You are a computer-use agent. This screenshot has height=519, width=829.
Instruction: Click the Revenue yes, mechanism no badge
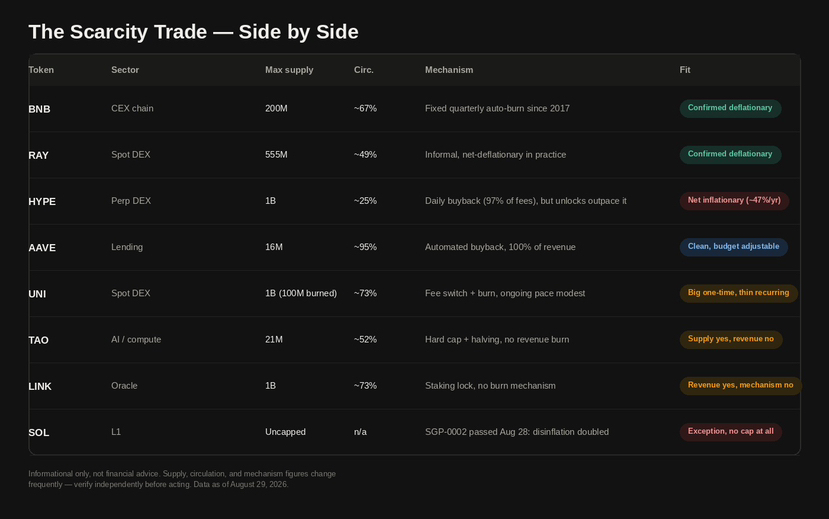(740, 385)
